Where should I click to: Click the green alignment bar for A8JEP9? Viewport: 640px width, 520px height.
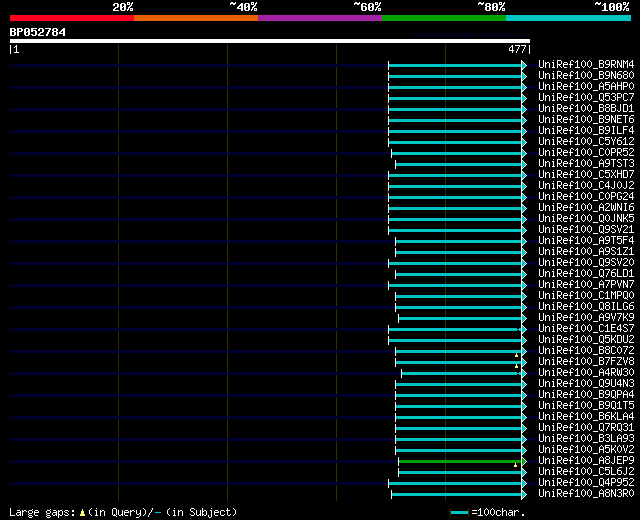(x=460, y=462)
